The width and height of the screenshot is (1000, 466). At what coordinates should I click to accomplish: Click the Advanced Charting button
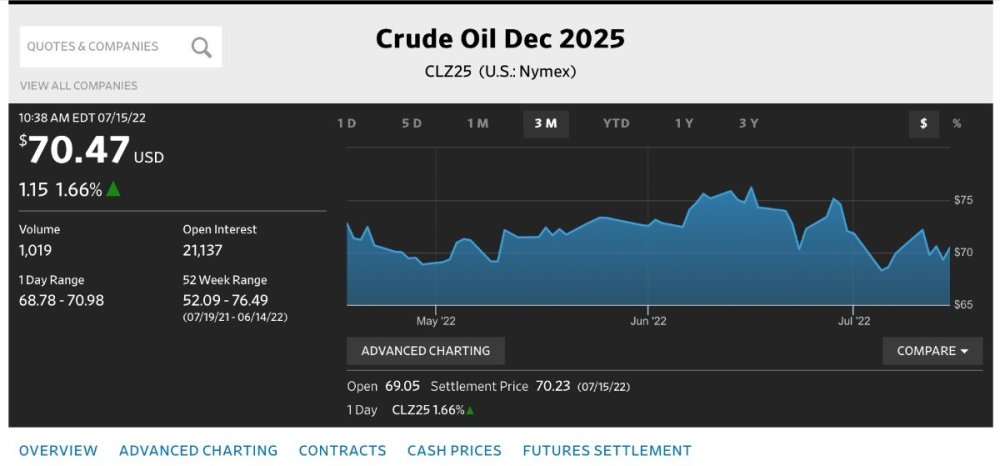click(425, 351)
